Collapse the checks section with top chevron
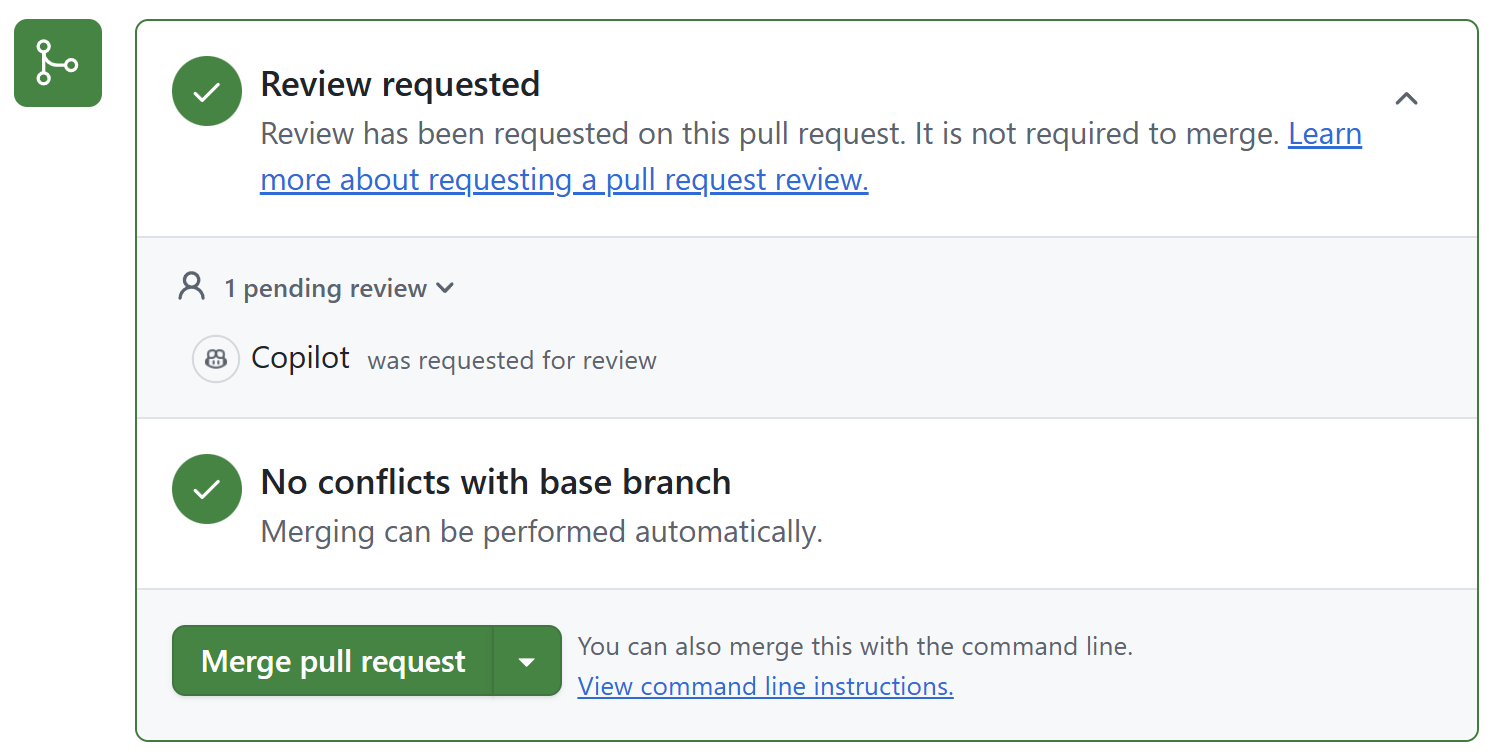1494x756 pixels. pos(1406,99)
